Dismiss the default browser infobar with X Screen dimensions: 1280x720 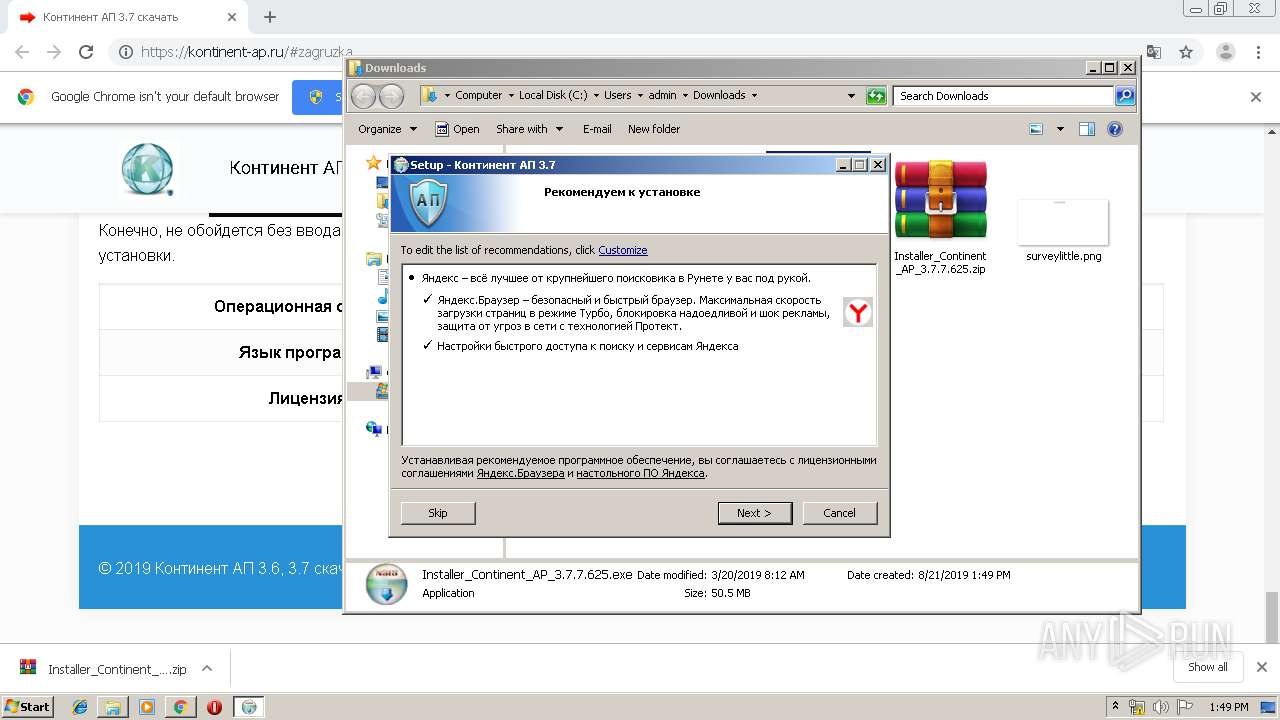(1256, 97)
